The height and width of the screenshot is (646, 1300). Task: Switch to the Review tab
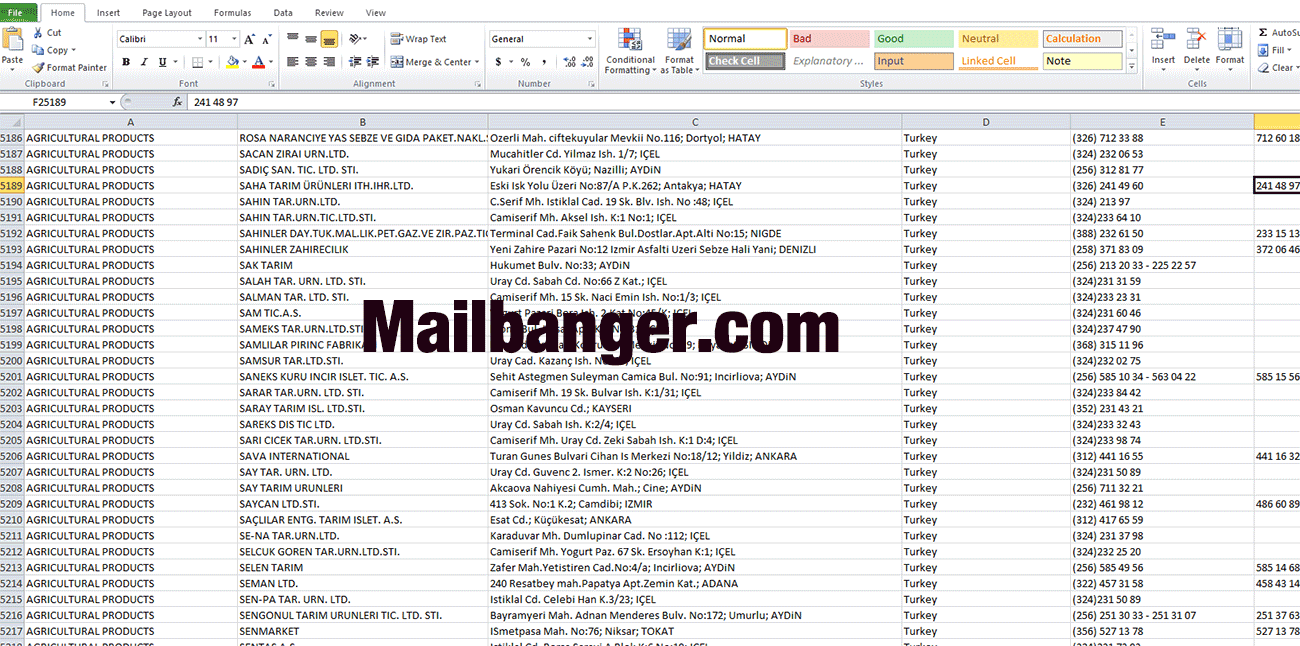pyautogui.click(x=329, y=13)
